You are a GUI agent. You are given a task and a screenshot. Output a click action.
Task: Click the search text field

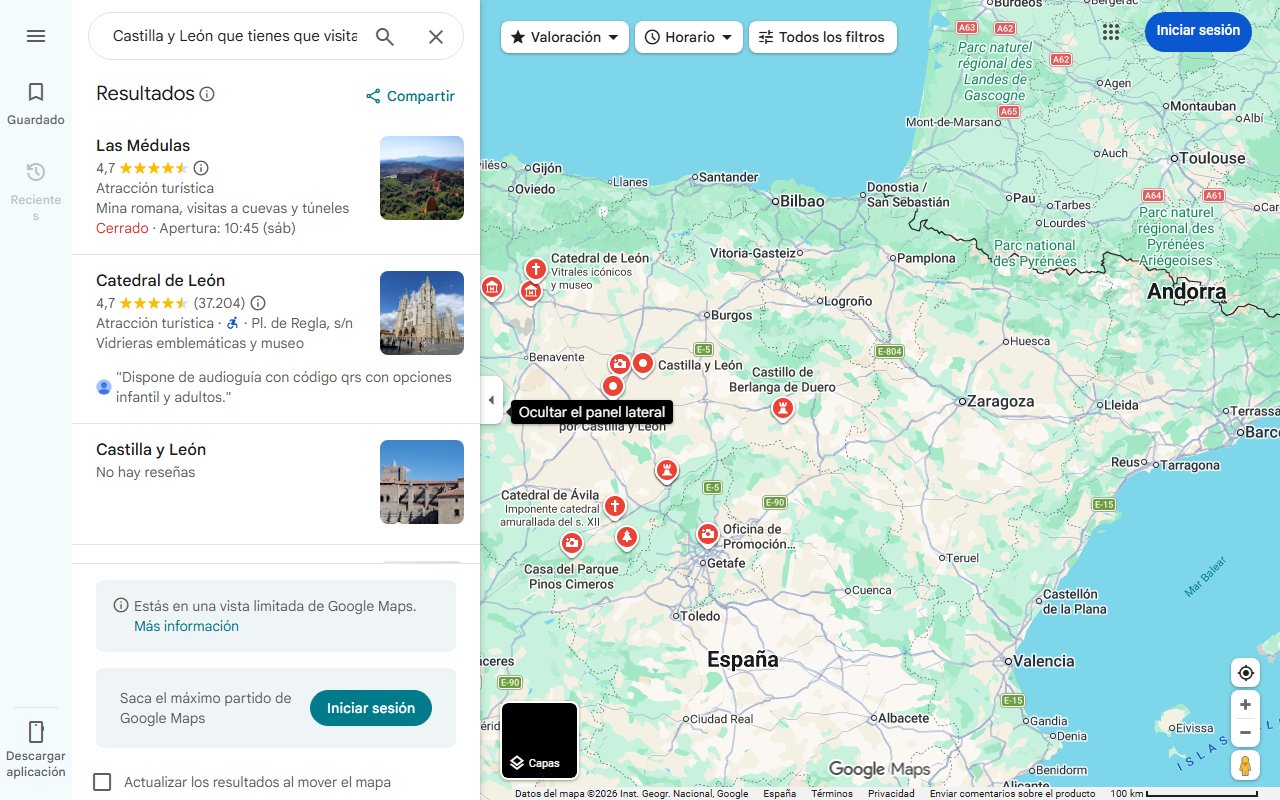[x=235, y=36]
